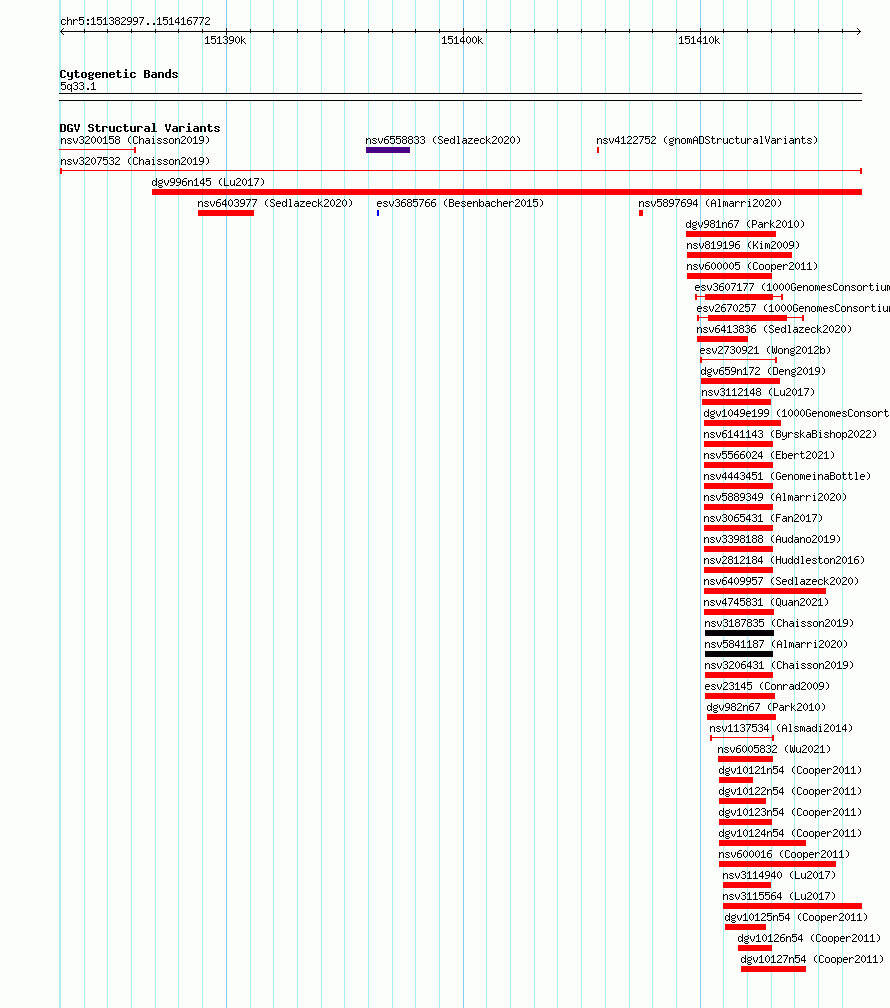Select the DGV Structural Variants track title
The width and height of the screenshot is (890, 1008).
[x=140, y=128]
